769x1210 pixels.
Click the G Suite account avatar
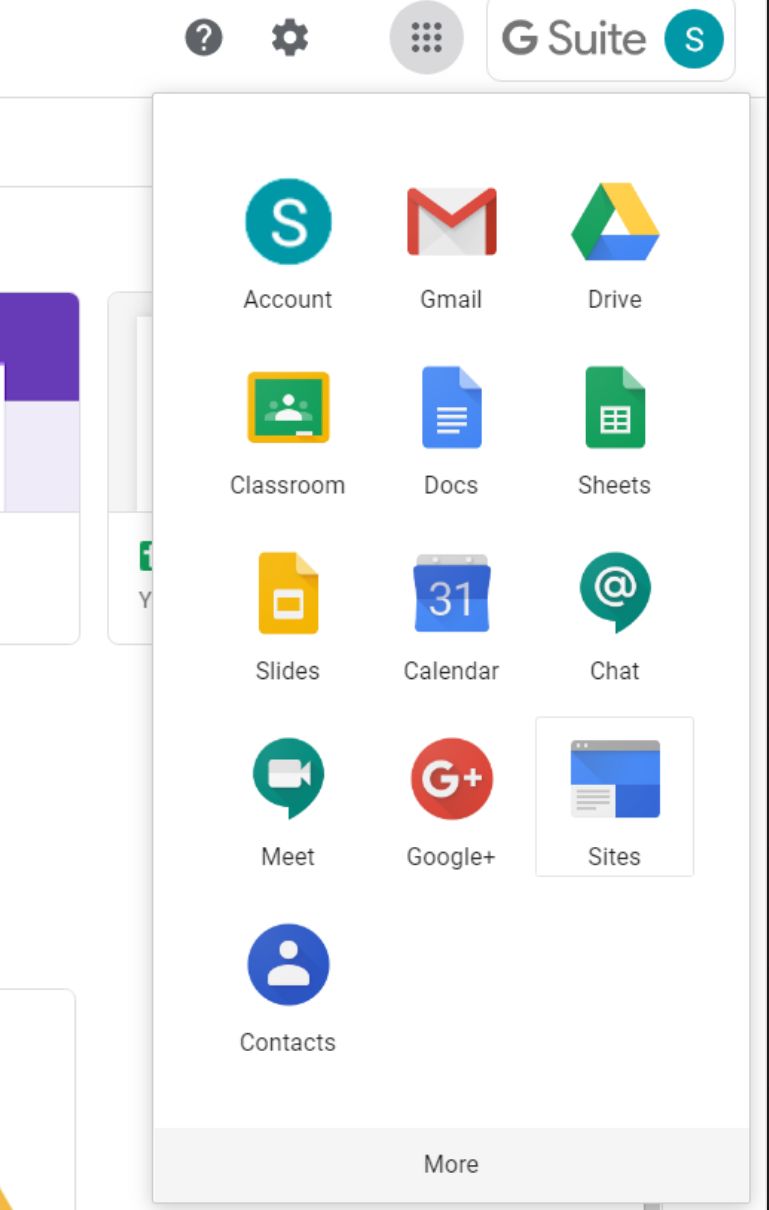(x=694, y=38)
